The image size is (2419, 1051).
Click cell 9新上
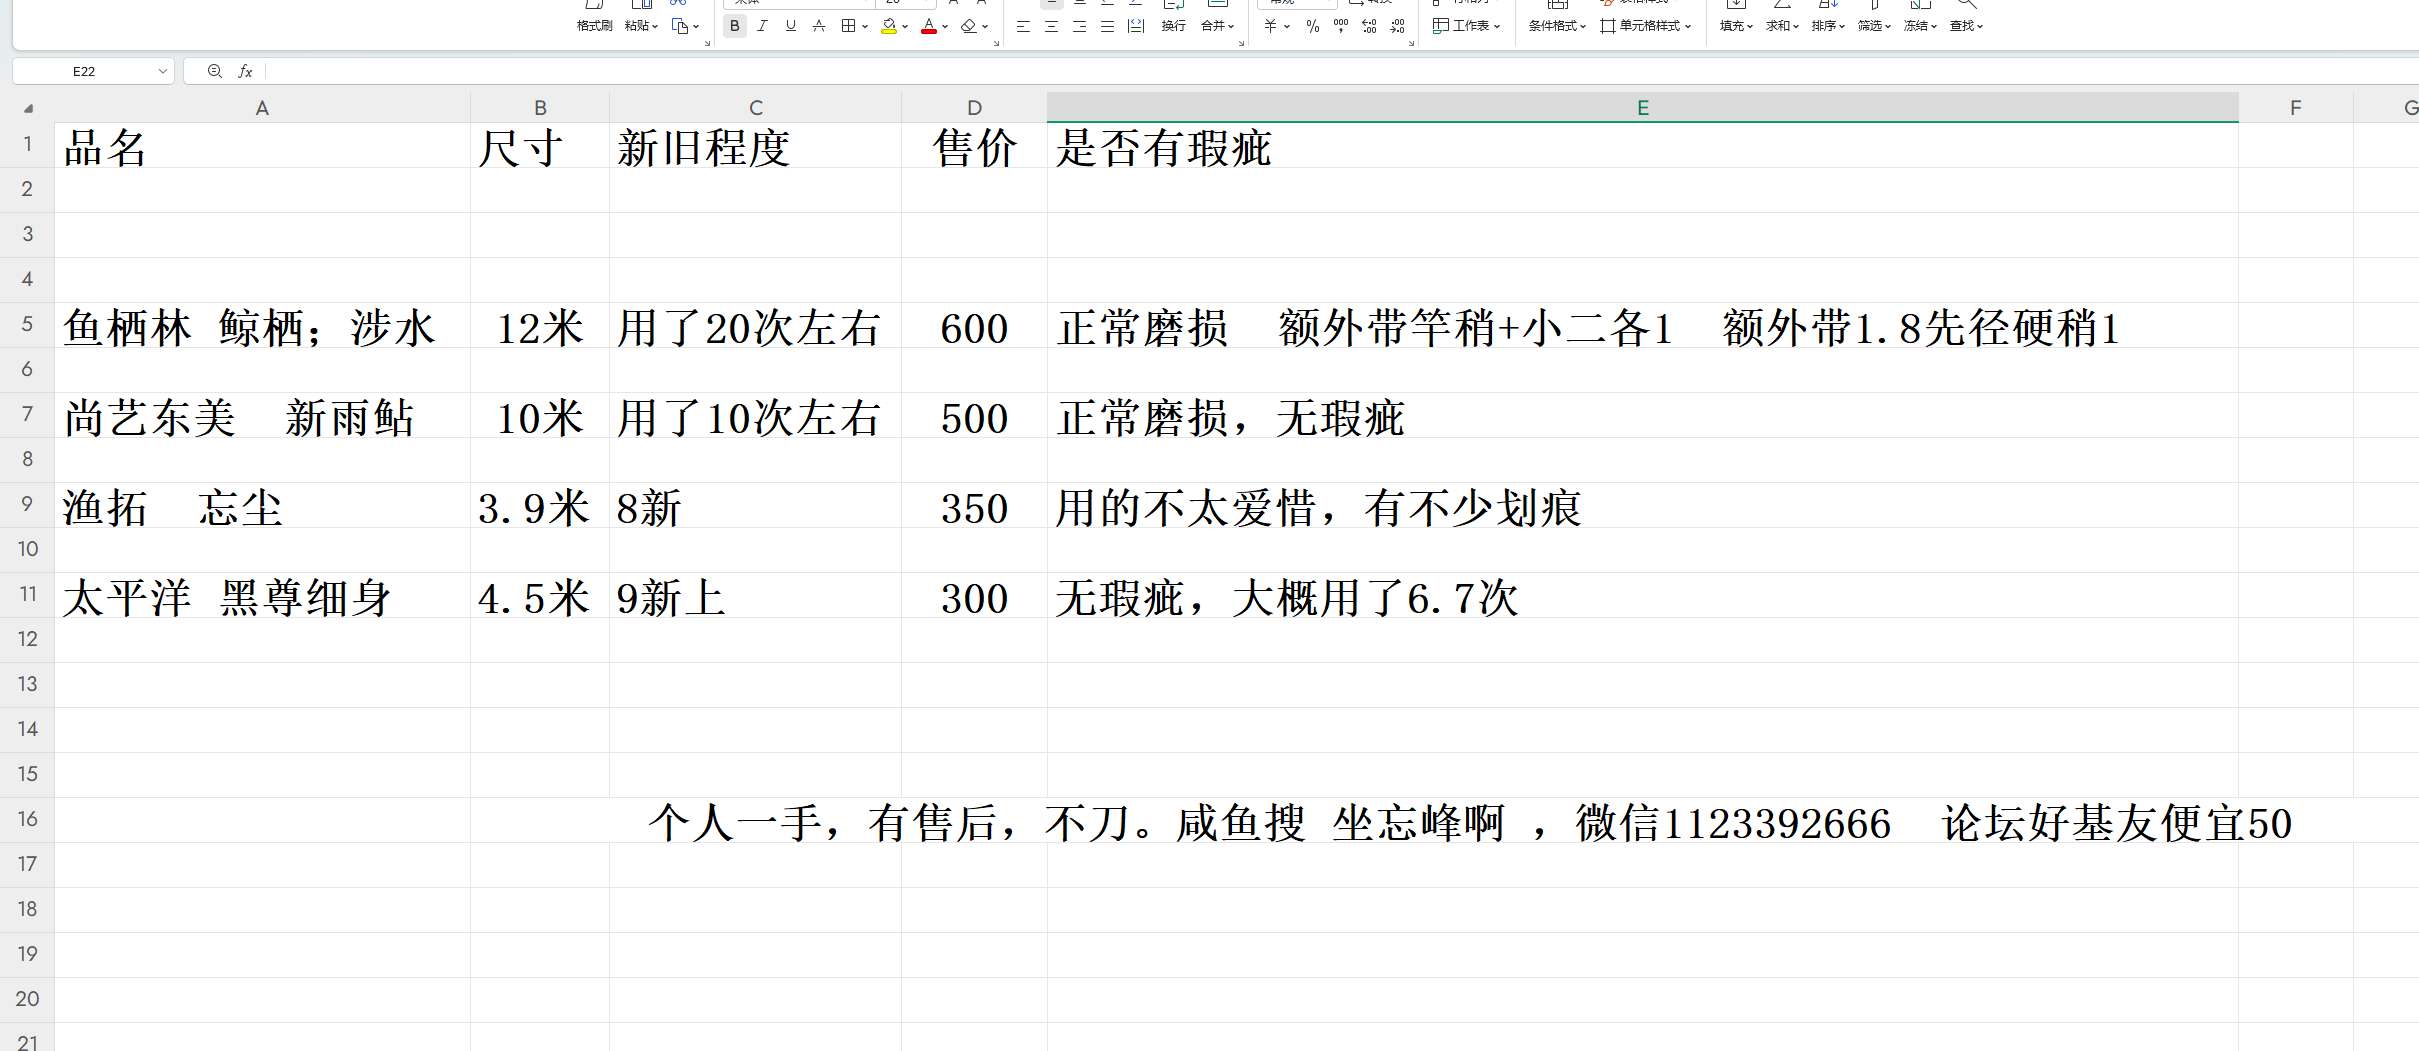(756, 595)
